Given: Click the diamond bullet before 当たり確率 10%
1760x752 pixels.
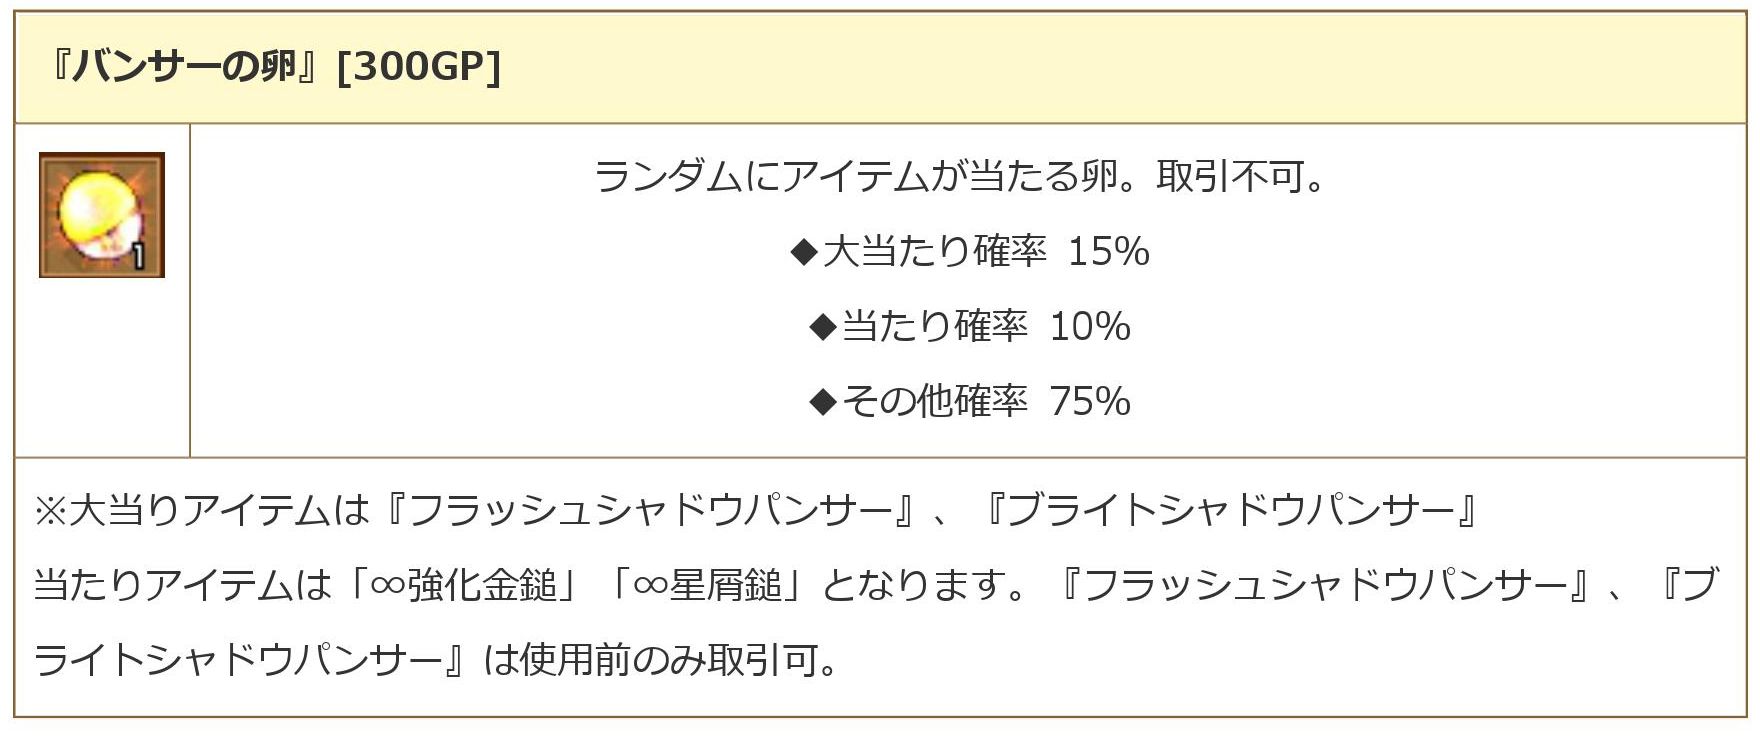Looking at the screenshot, I should pyautogui.click(x=822, y=327).
